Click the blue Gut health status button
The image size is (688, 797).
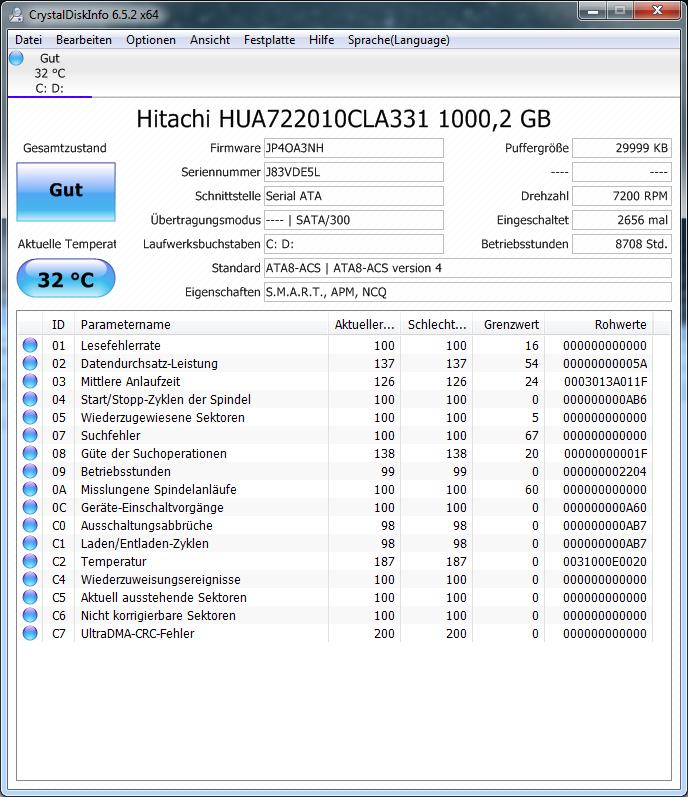click(66, 192)
